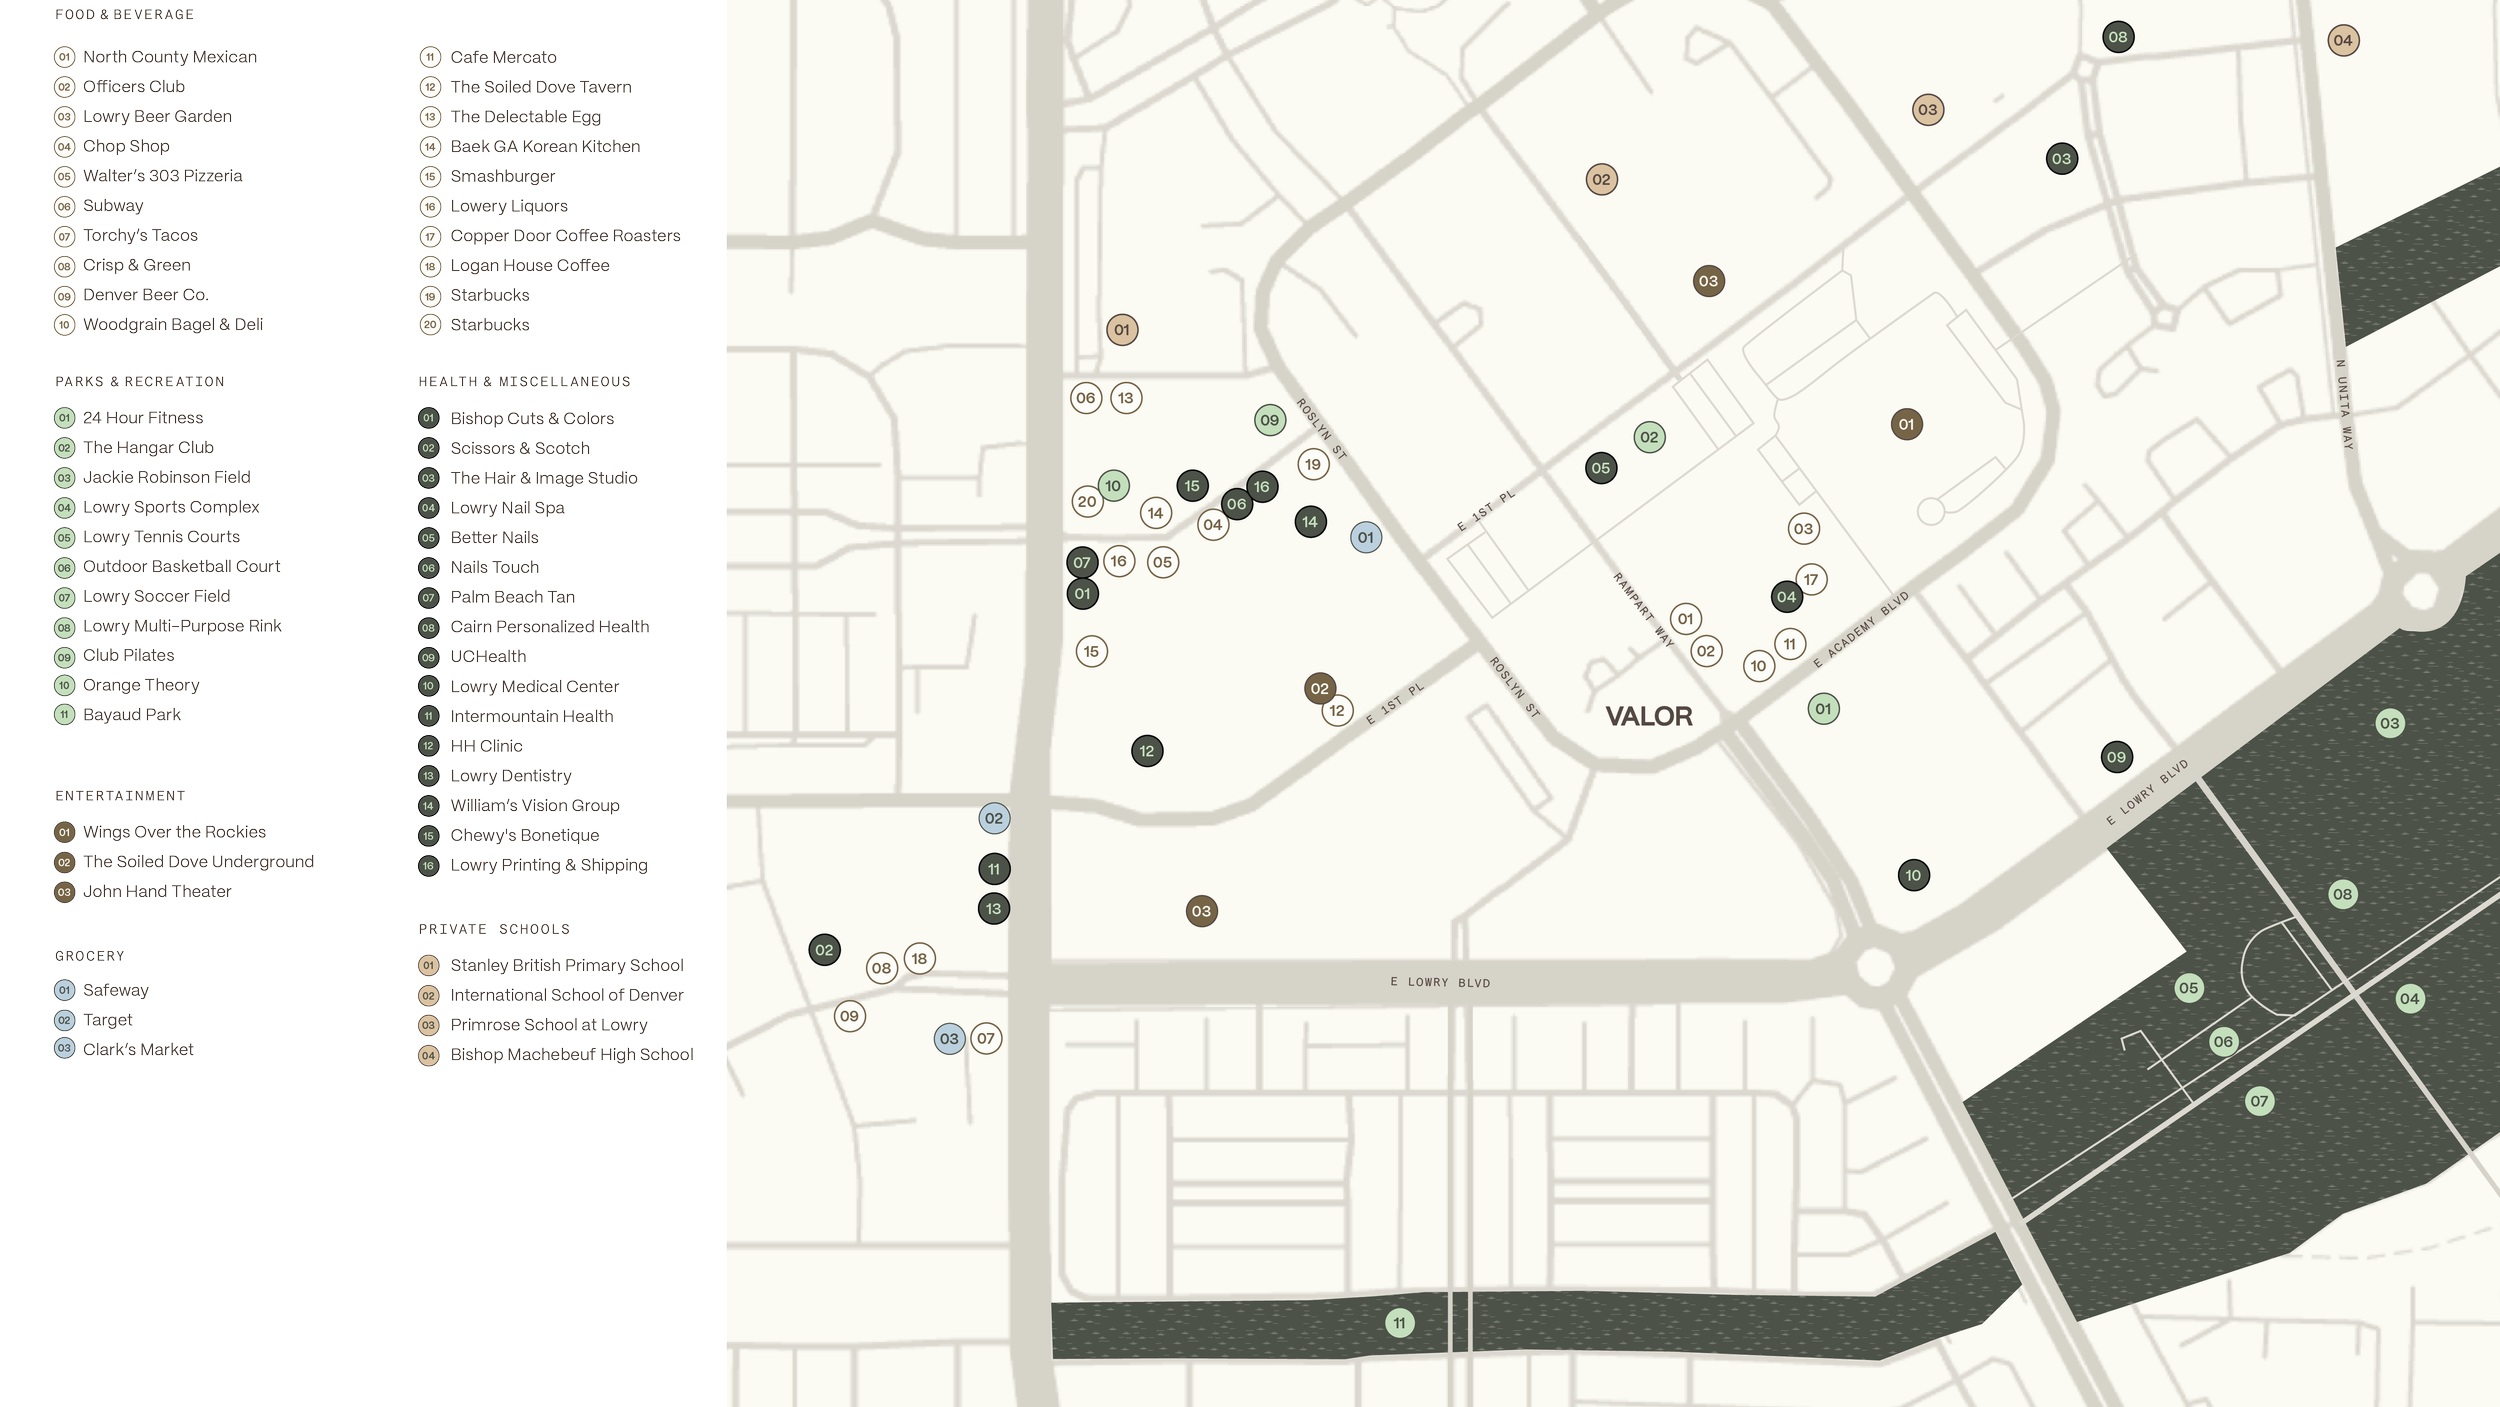This screenshot has height=1407, width=2500.
Task: Click the blue Safeway 01 map marker
Action: [1365, 537]
